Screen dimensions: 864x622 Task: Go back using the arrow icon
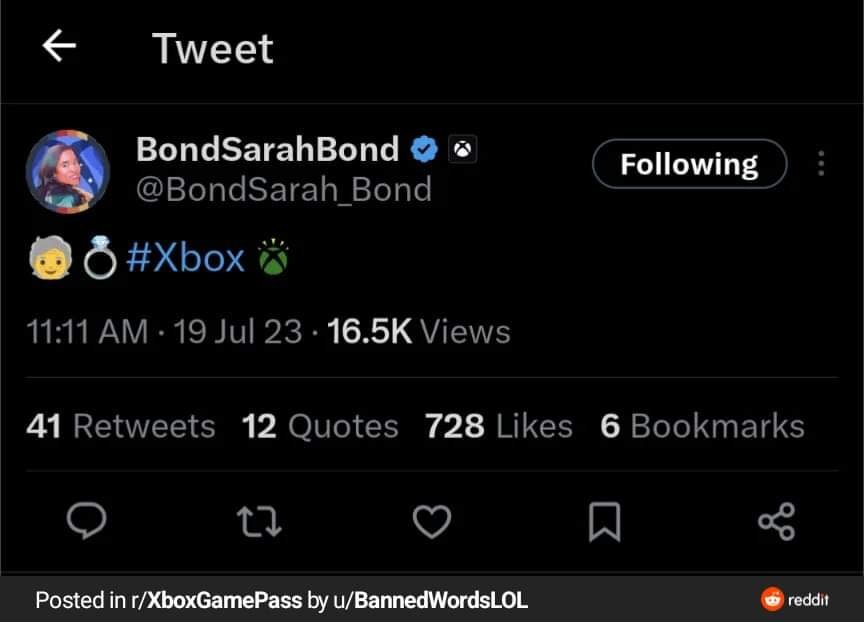(59, 46)
